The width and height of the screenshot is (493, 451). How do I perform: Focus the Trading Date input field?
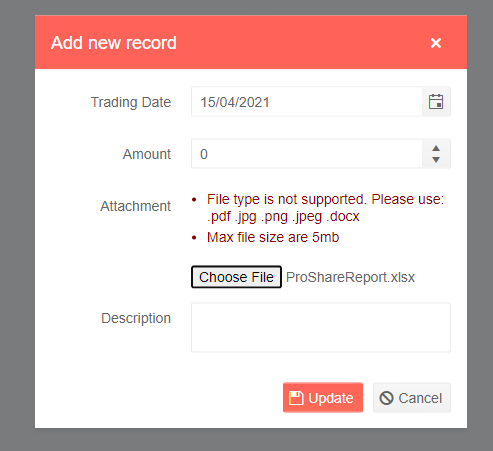(x=307, y=102)
